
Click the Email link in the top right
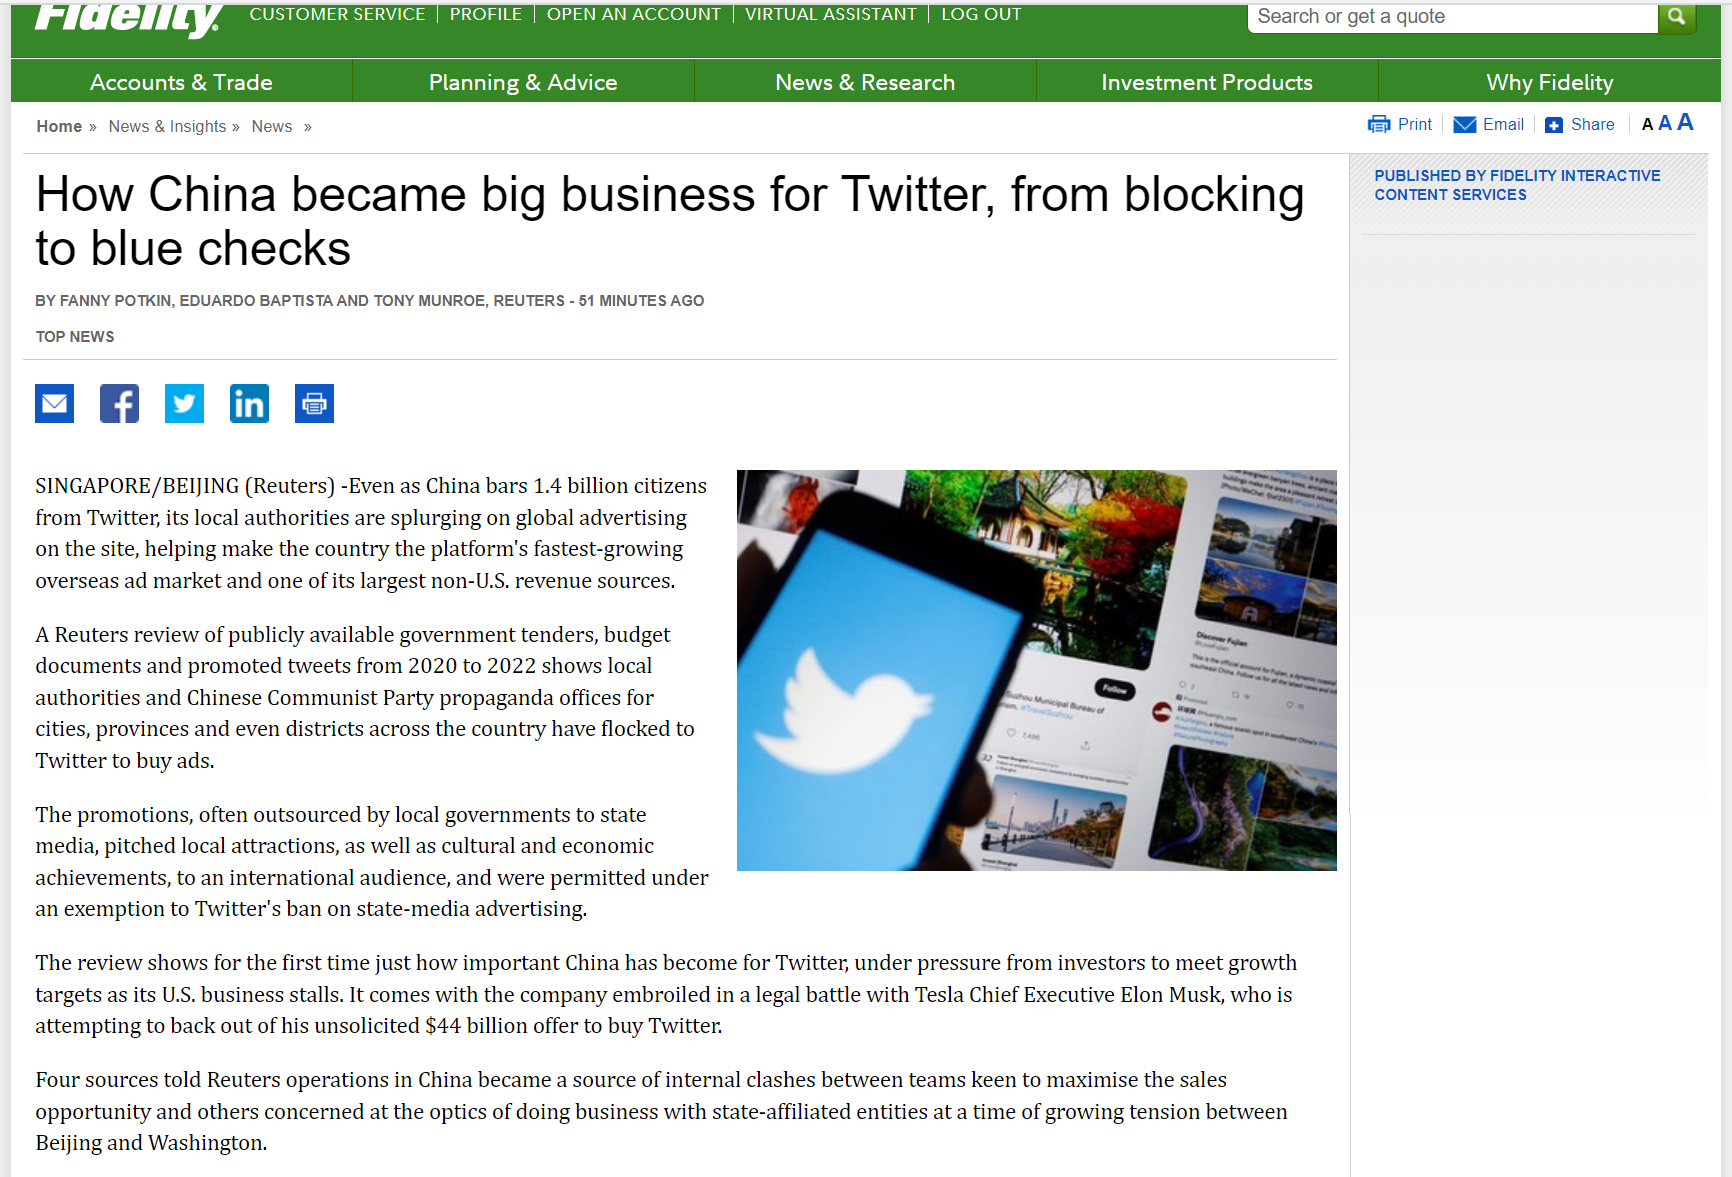(1489, 124)
